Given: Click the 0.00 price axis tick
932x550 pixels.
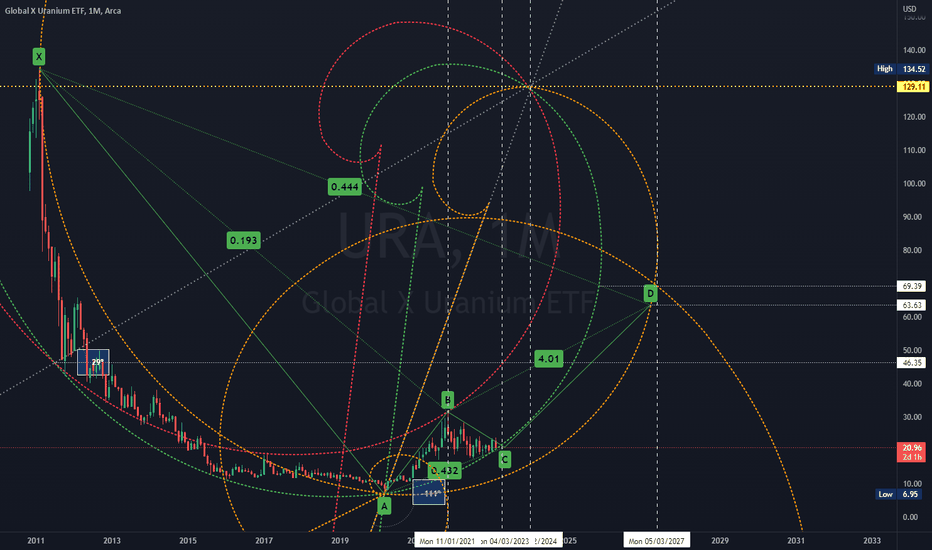Looking at the screenshot, I should (912, 517).
